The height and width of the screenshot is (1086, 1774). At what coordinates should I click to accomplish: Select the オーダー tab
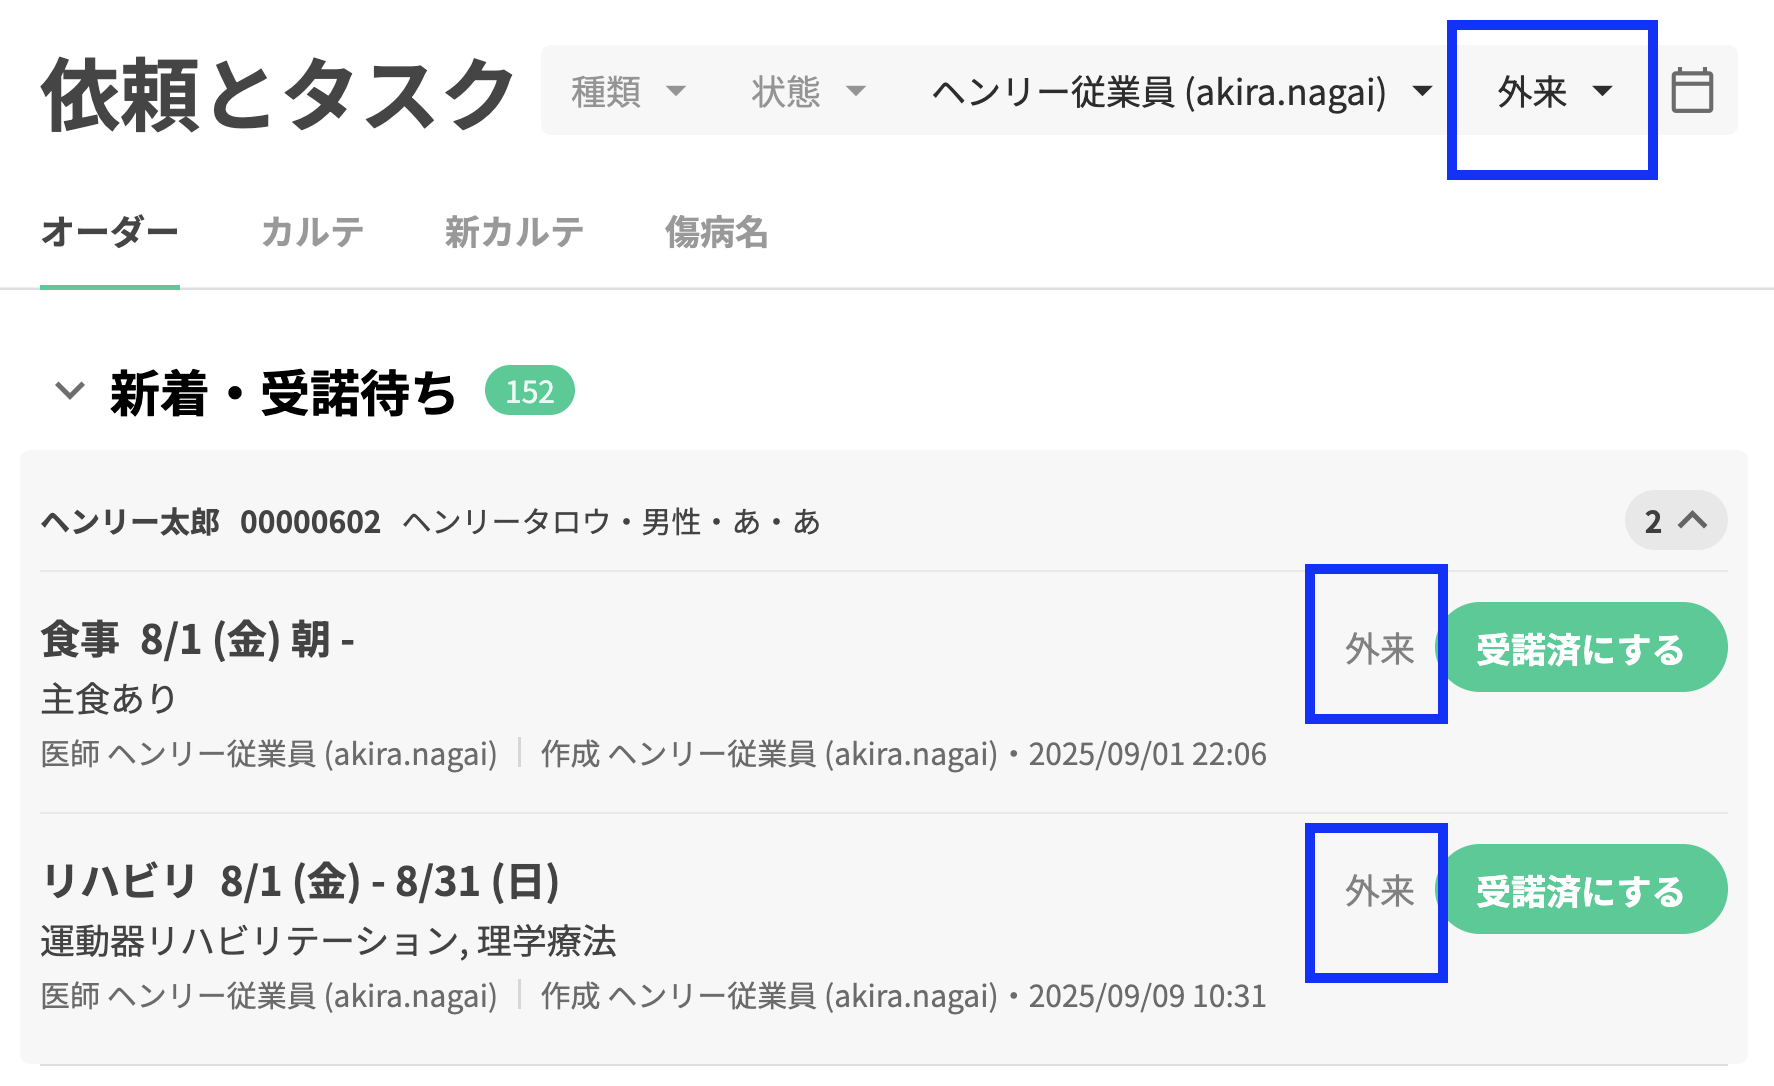point(109,232)
